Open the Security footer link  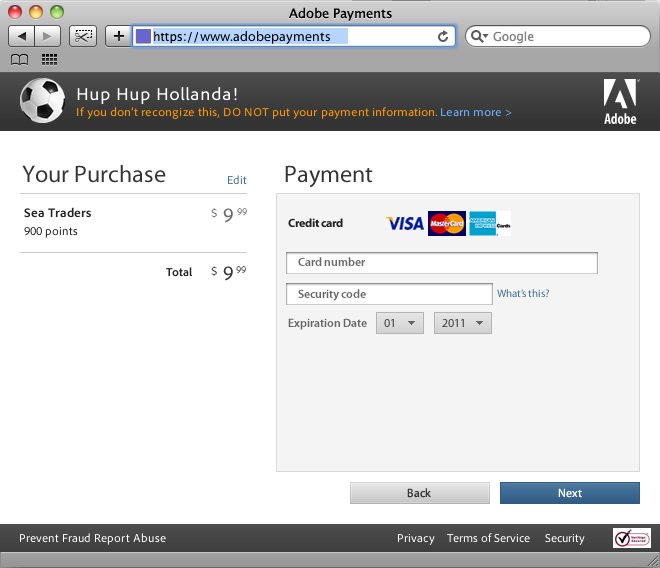pyautogui.click(x=564, y=538)
